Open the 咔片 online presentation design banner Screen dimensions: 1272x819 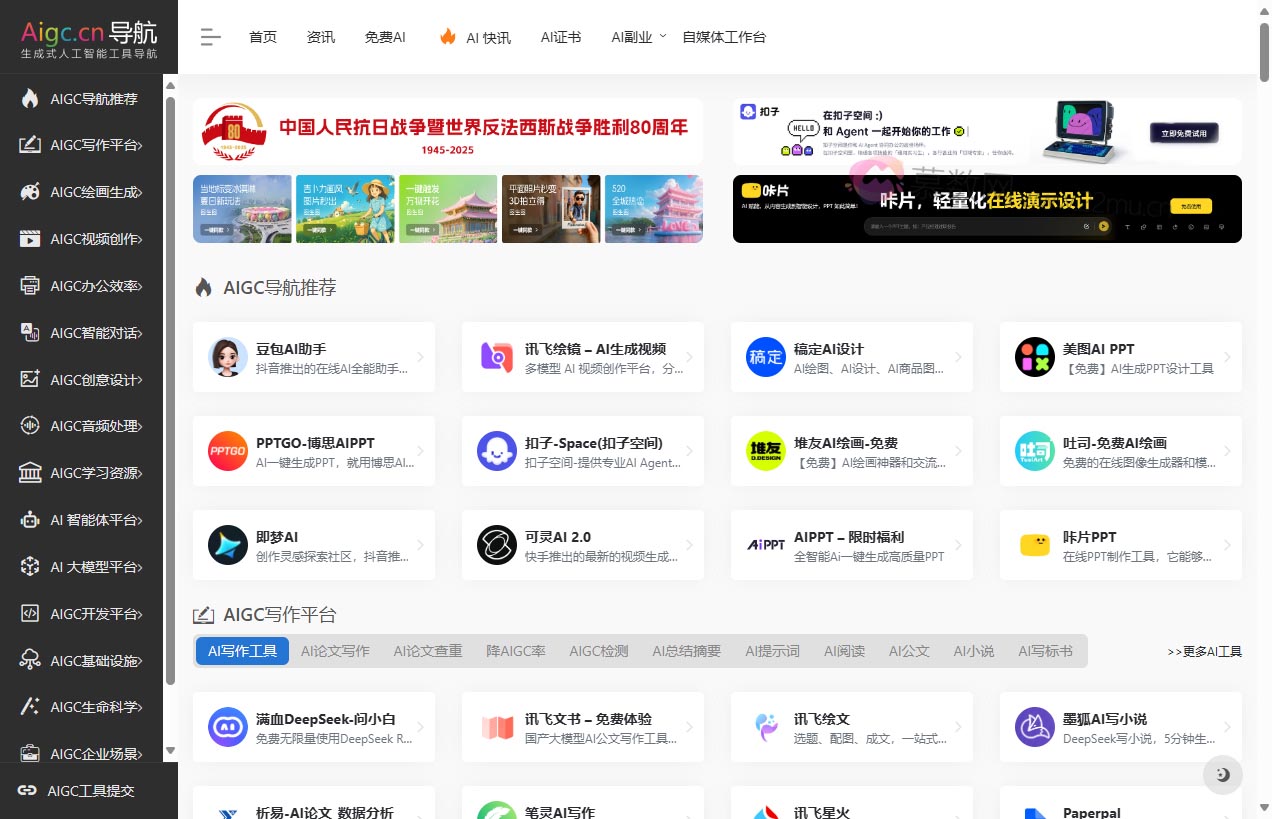[988, 209]
